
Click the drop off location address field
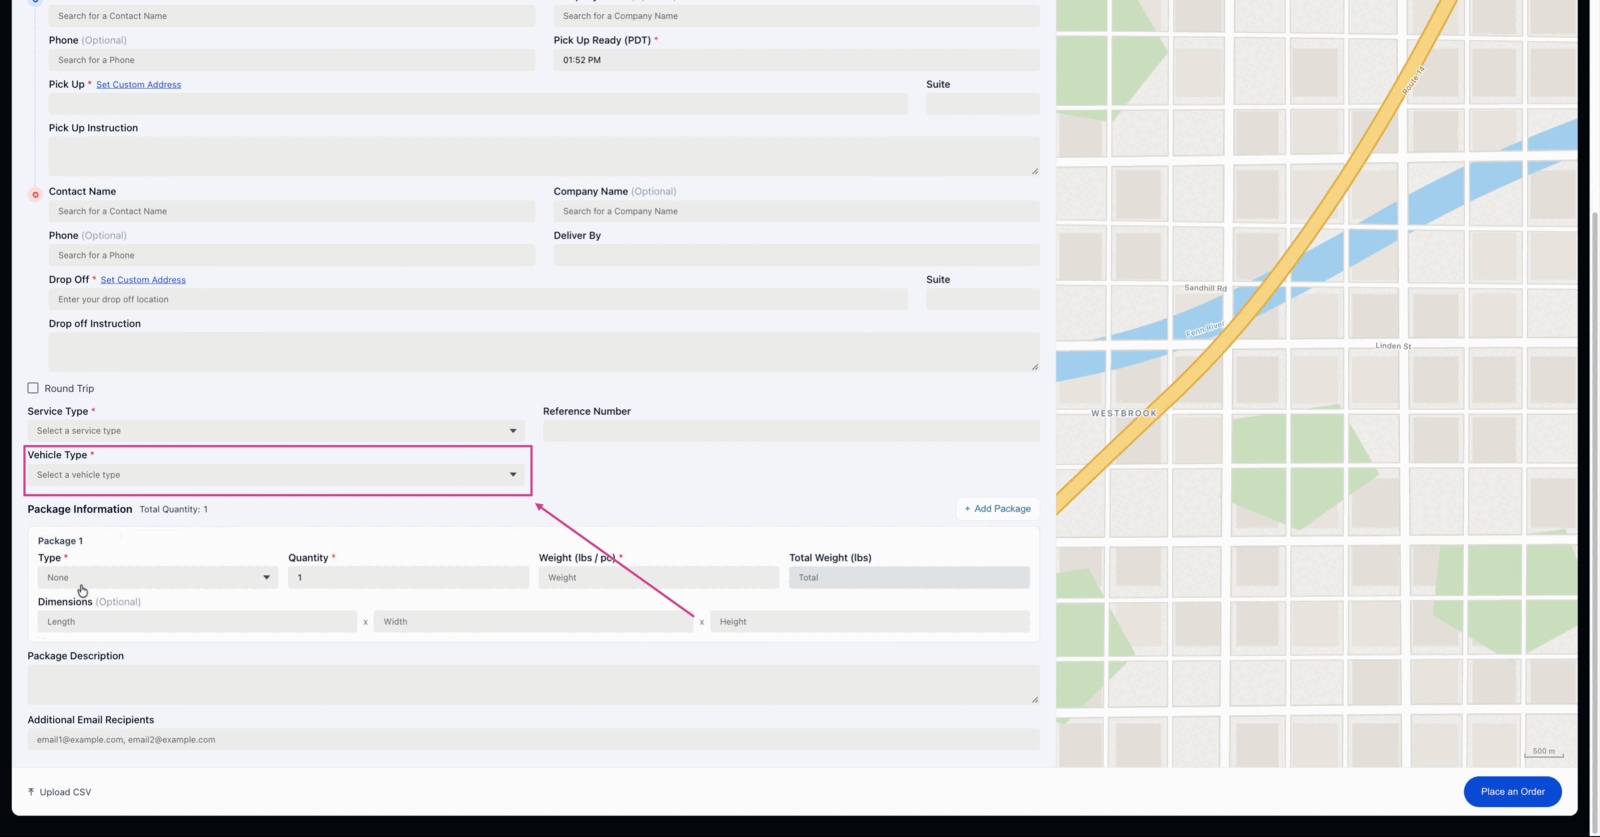click(478, 299)
